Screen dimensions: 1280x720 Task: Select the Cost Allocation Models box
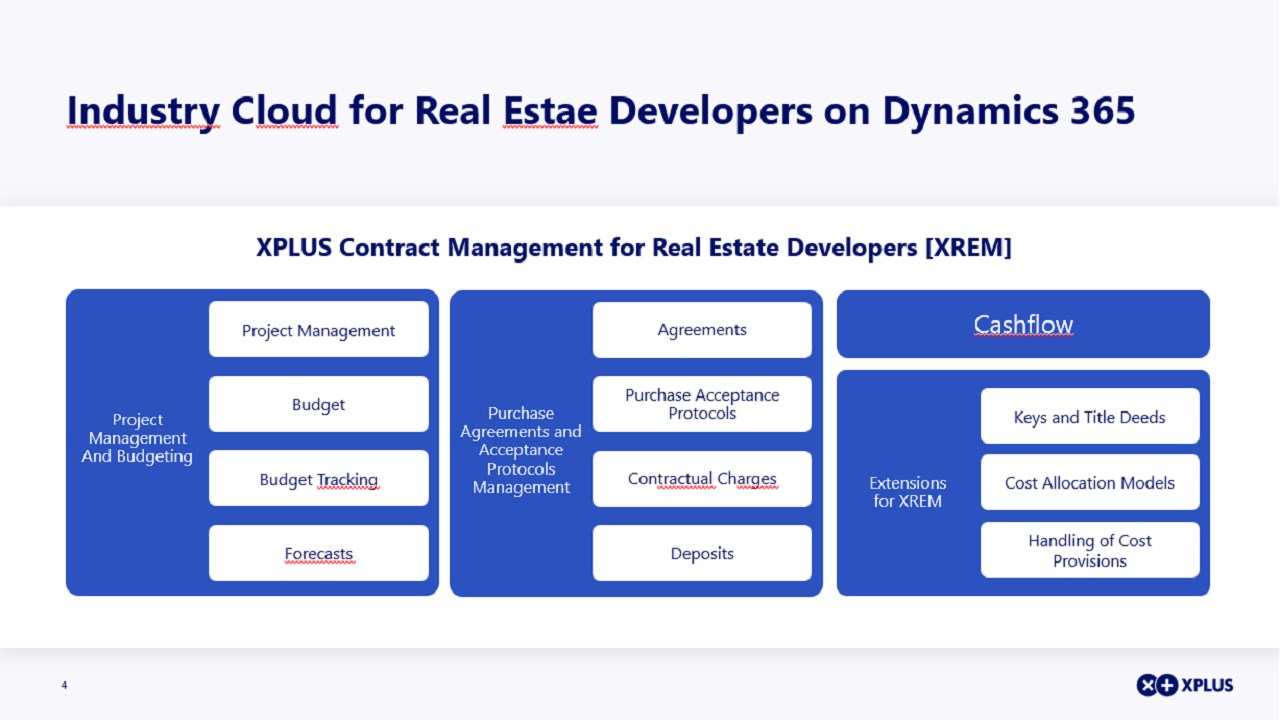tap(1090, 482)
